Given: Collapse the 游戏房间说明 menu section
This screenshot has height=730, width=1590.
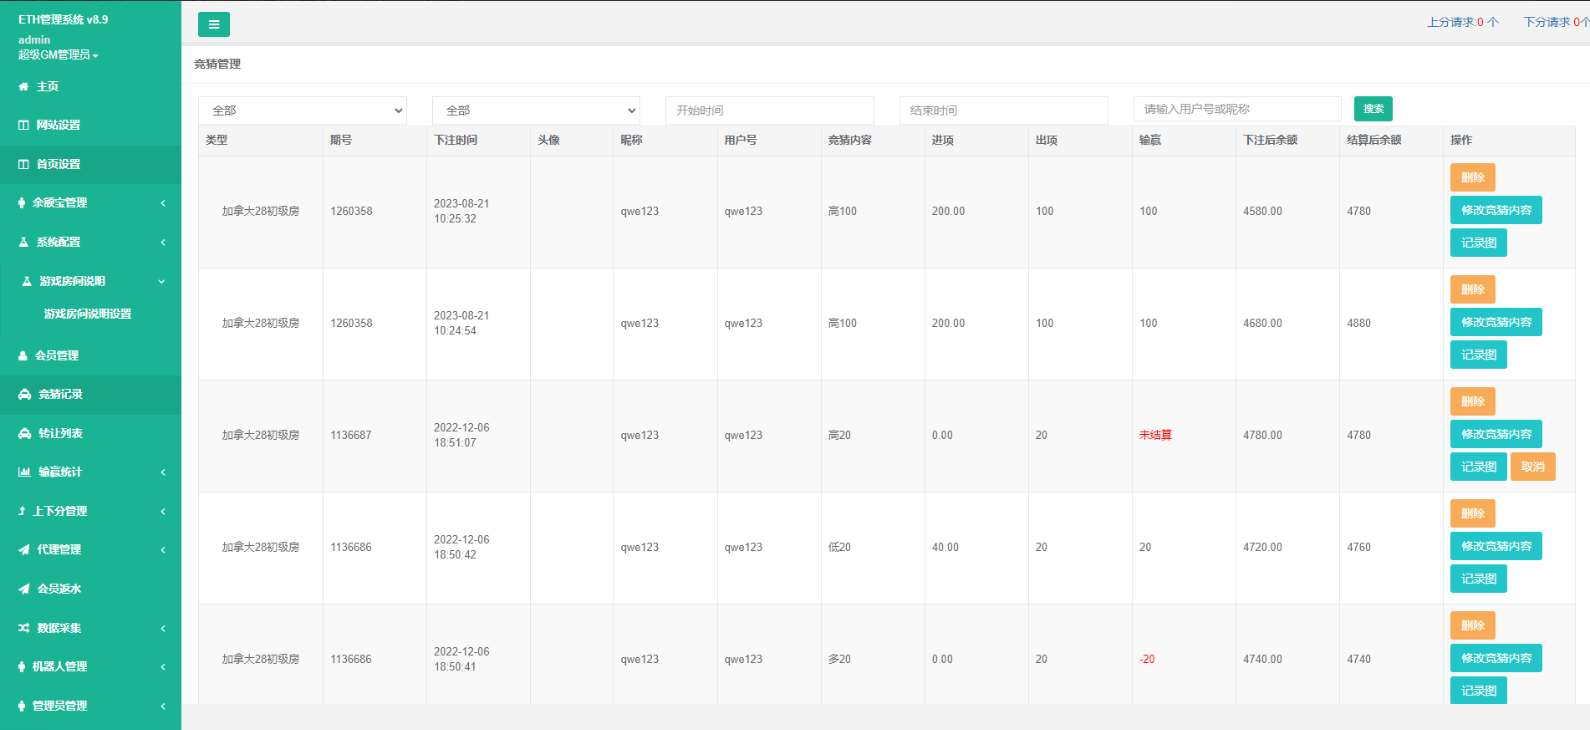Looking at the screenshot, I should (x=161, y=282).
